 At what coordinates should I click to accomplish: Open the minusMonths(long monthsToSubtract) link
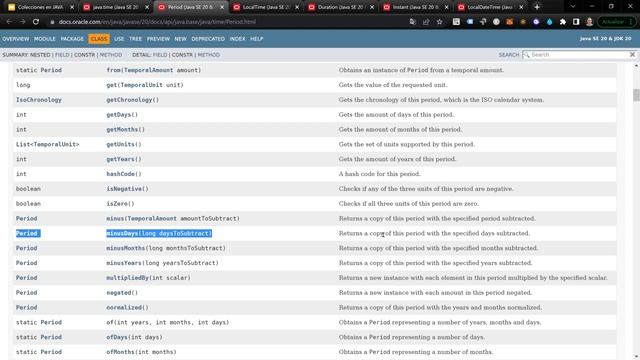(166, 248)
